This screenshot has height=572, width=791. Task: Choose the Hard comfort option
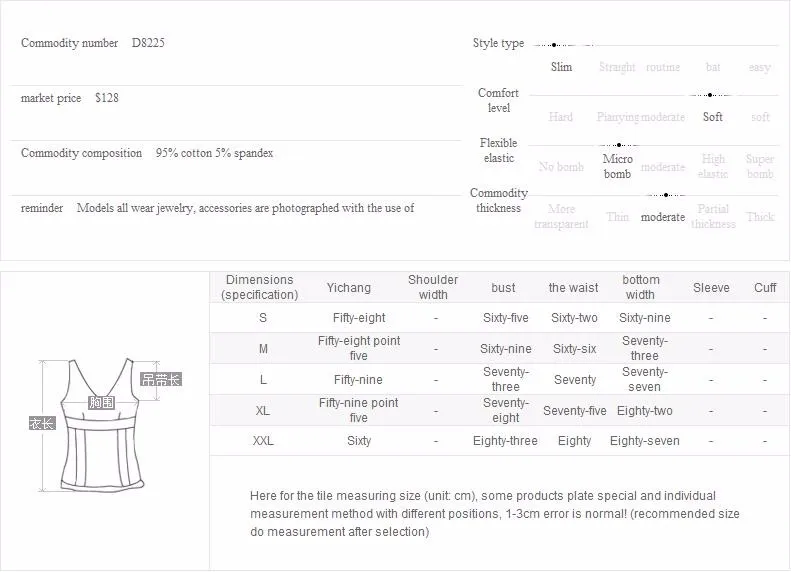pyautogui.click(x=561, y=117)
